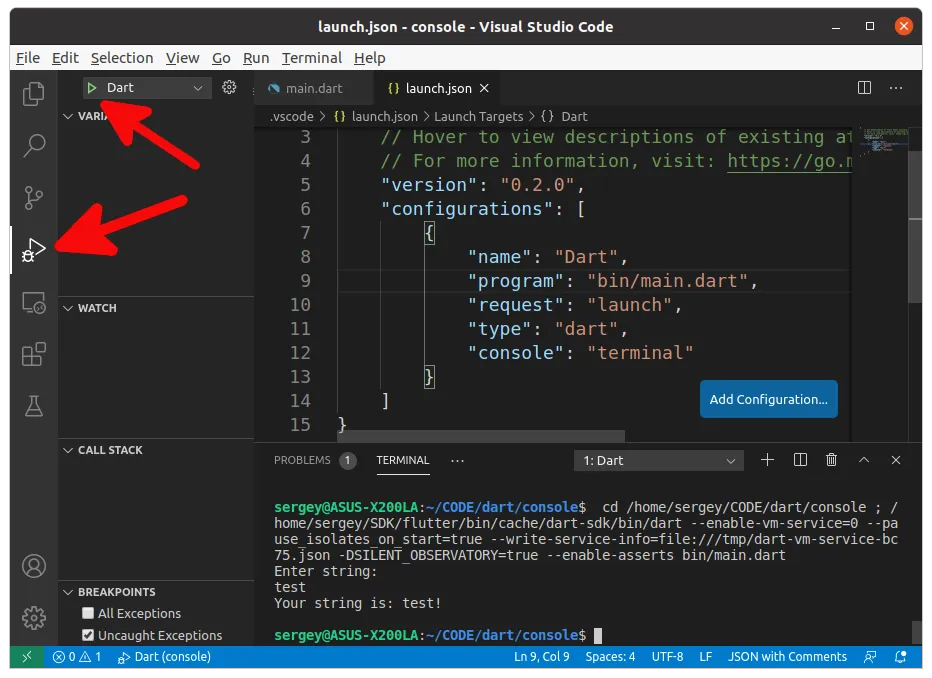Close the terminal panel
The height and width of the screenshot is (678, 932).
896,460
